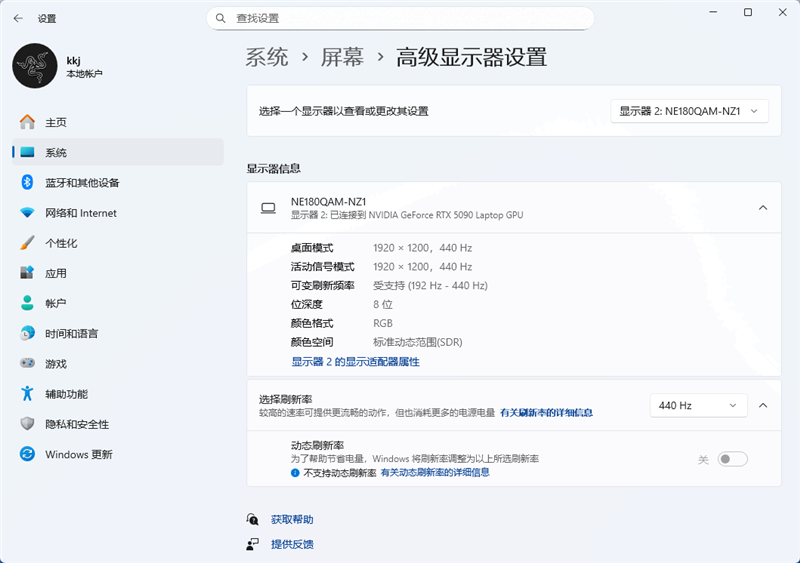Open 有关刷新率的详细信息 link

pos(546,412)
